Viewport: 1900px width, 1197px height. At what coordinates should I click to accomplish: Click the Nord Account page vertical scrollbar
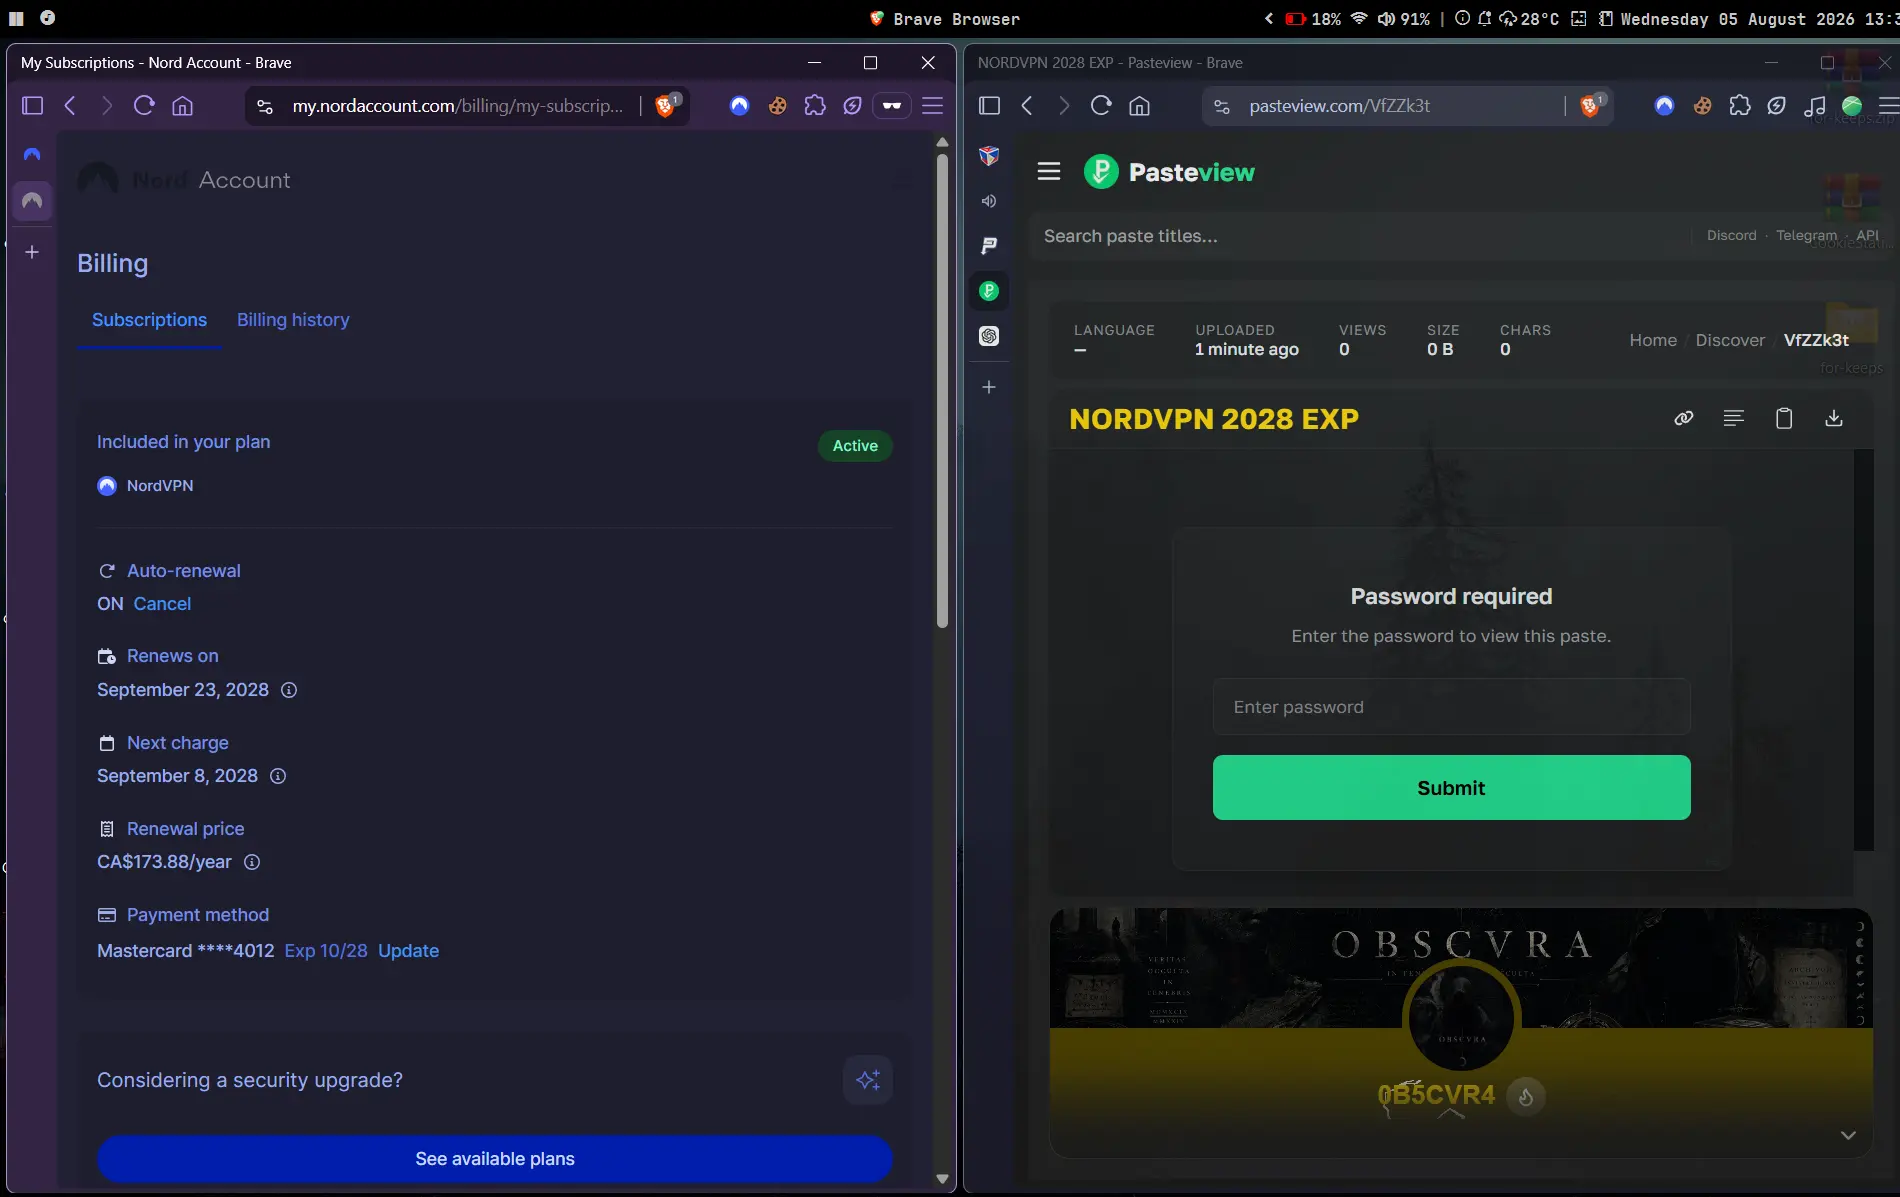tap(942, 390)
